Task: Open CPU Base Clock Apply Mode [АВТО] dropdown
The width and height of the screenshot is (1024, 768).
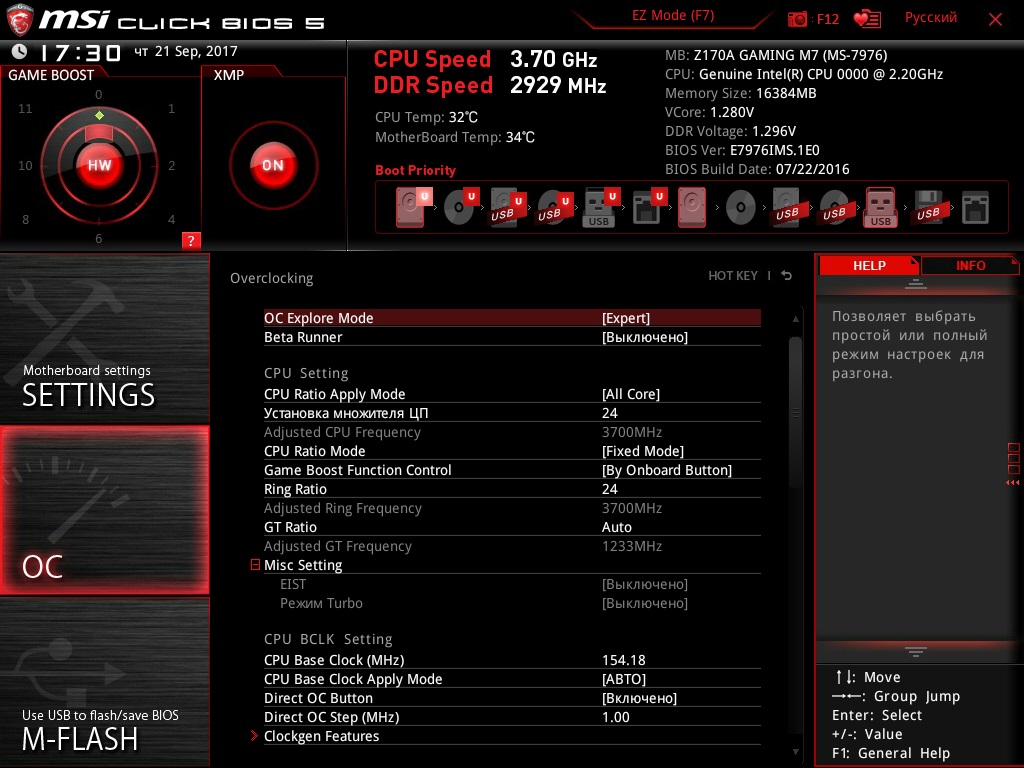Action: point(624,679)
